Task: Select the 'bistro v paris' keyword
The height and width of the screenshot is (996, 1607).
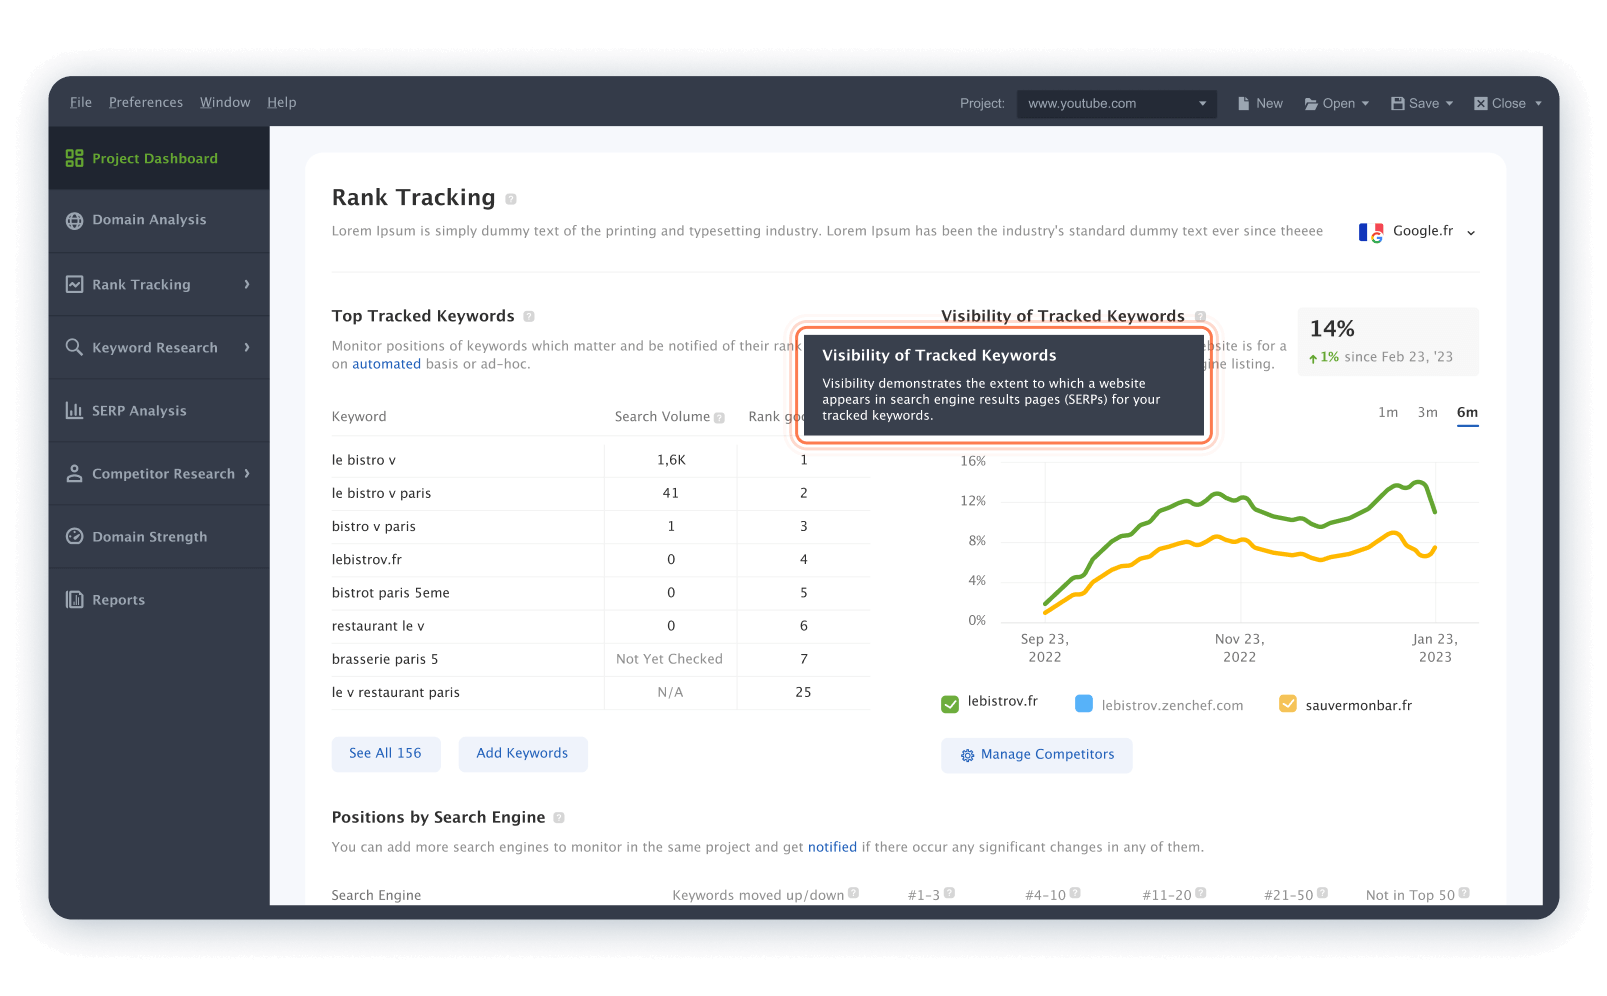Action: [374, 526]
